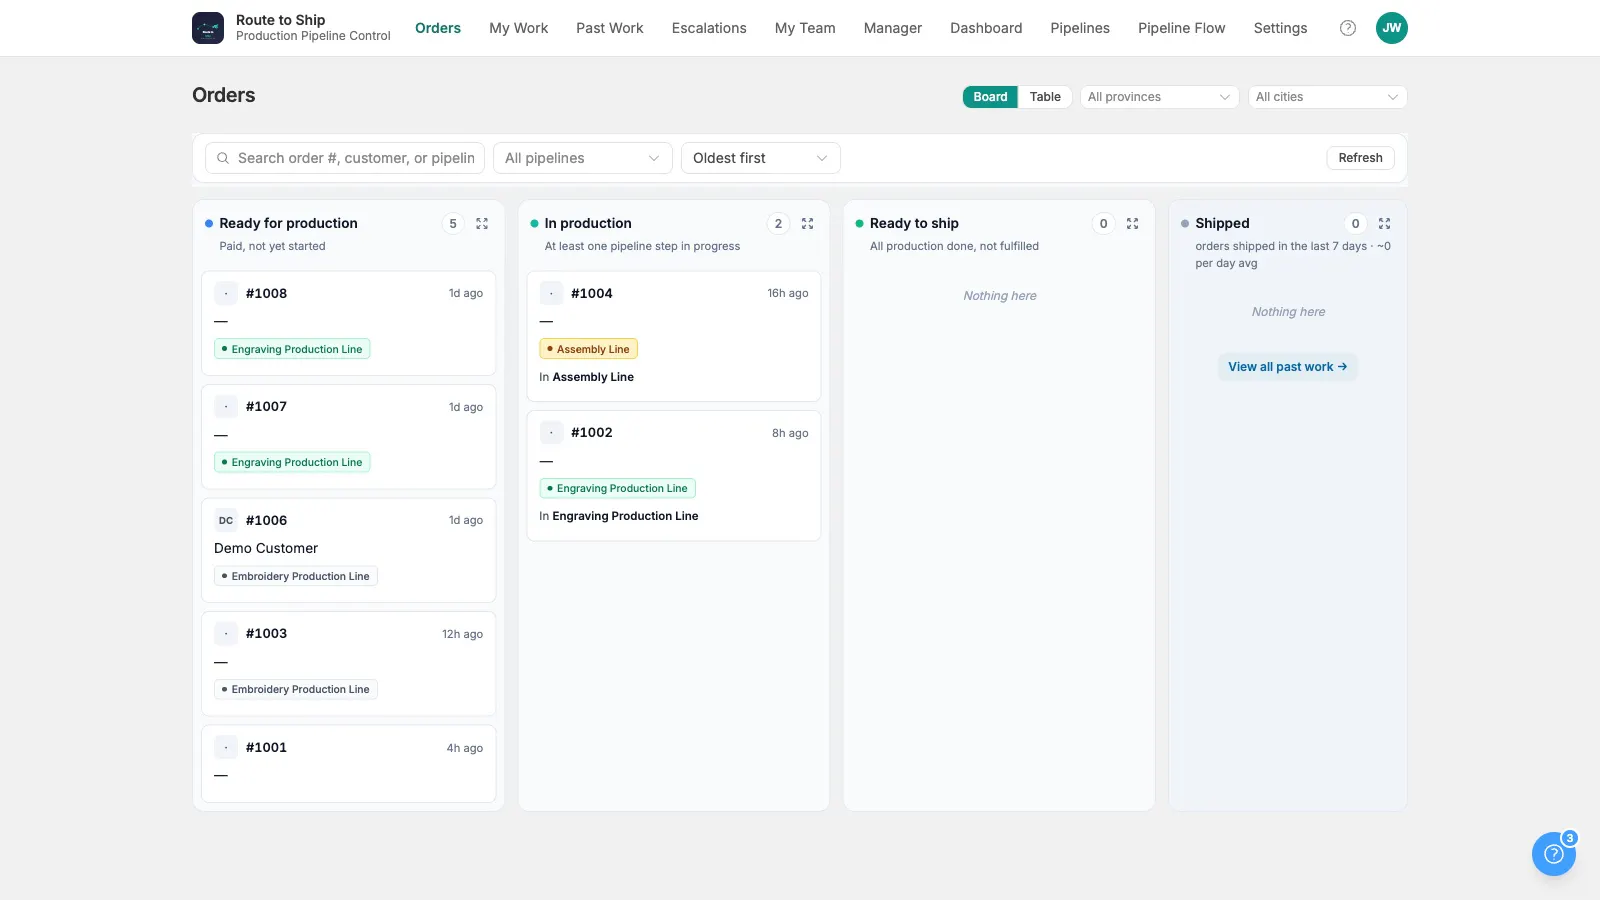
Task: Open the My Team tab
Action: [x=805, y=28]
